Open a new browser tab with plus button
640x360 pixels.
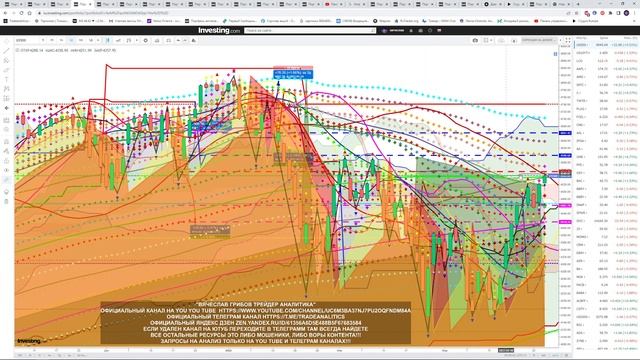[x=577, y=4]
